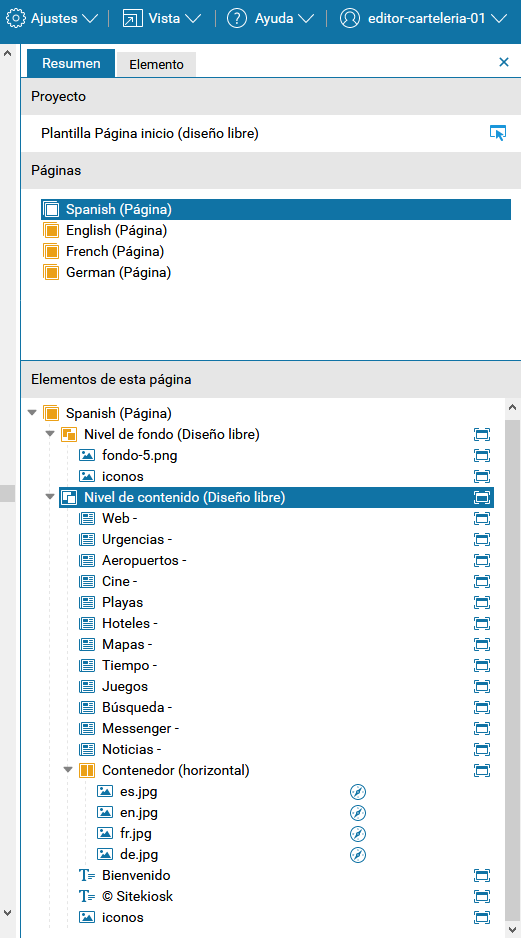Image resolution: width=521 pixels, height=938 pixels.
Task: Click the elements list scrollbar down arrow
Action: pos(512,929)
